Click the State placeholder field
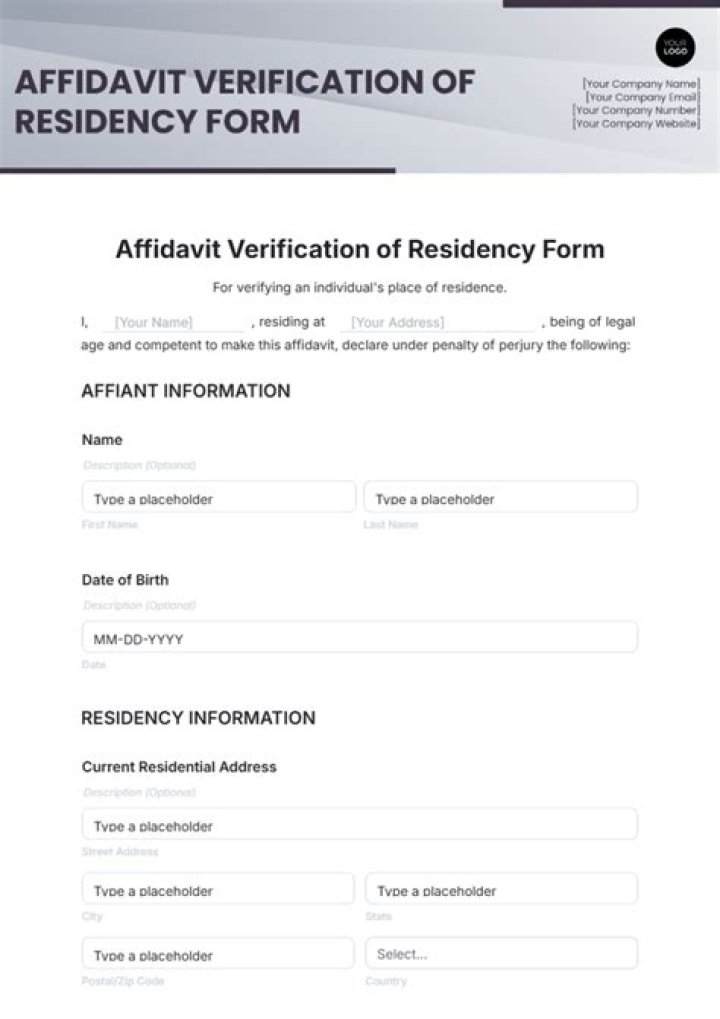This screenshot has height=1019, width=720. tap(501, 889)
